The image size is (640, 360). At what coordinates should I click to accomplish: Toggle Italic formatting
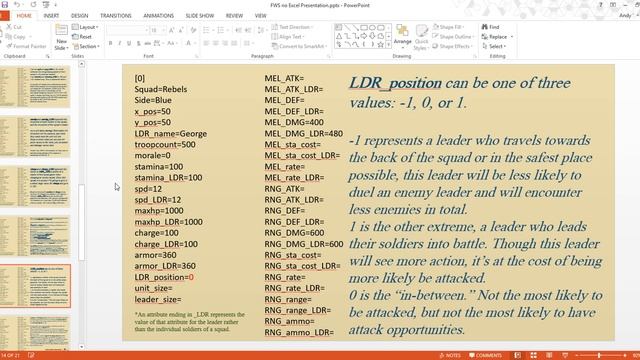click(120, 43)
